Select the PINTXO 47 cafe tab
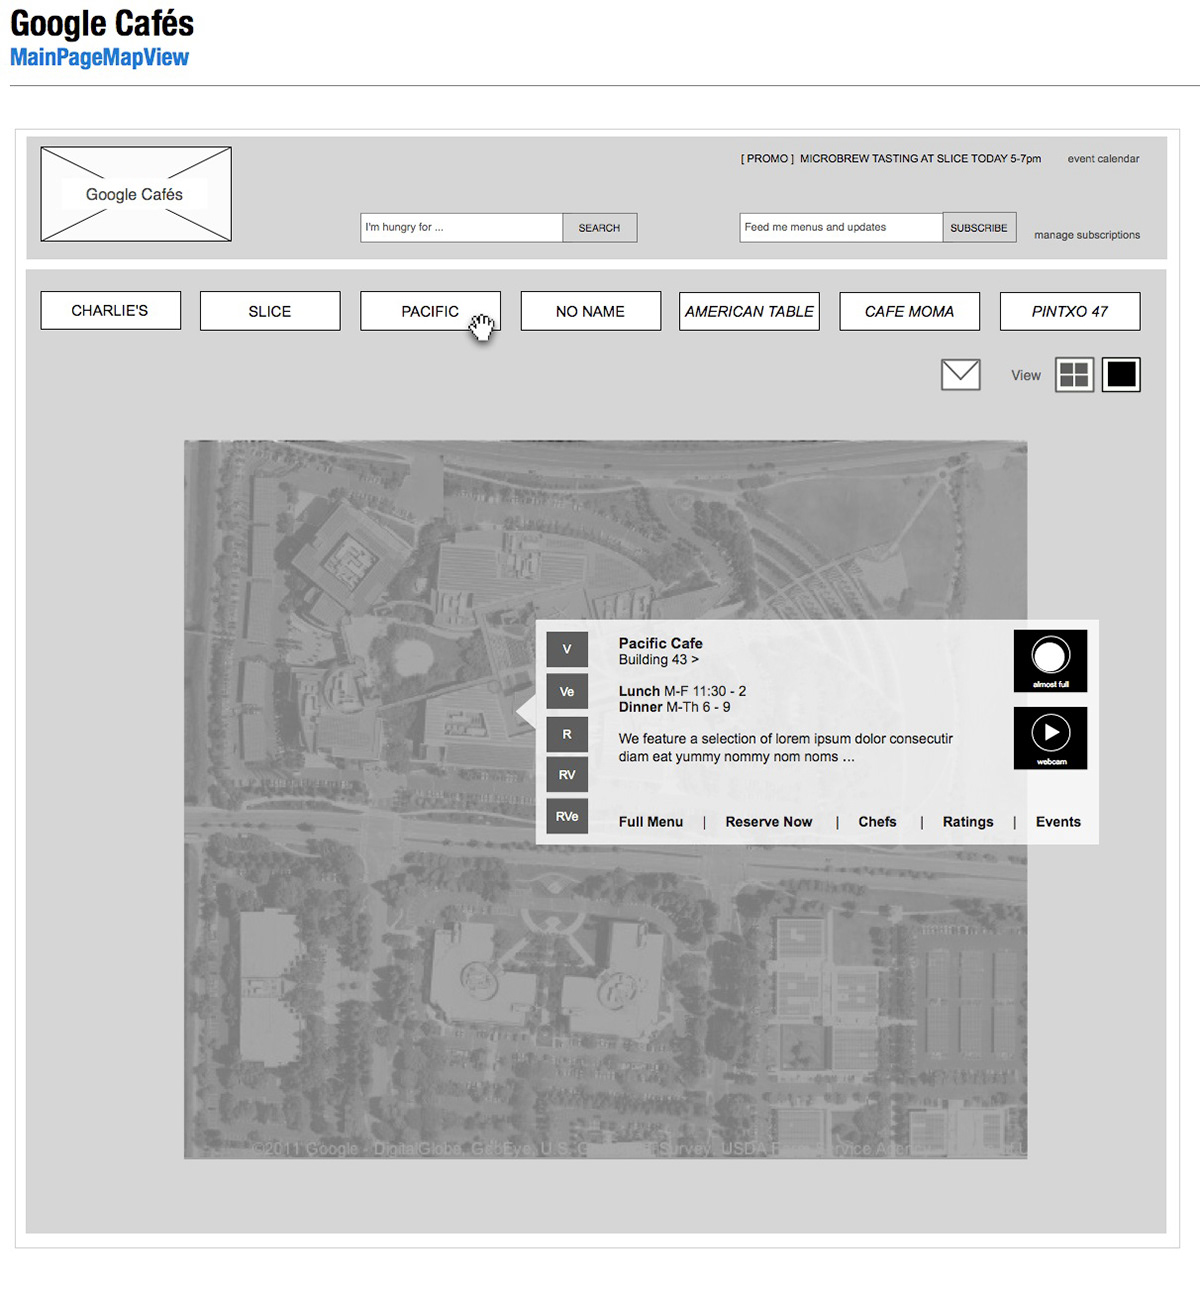Viewport: 1200px width, 1289px height. (x=1070, y=311)
